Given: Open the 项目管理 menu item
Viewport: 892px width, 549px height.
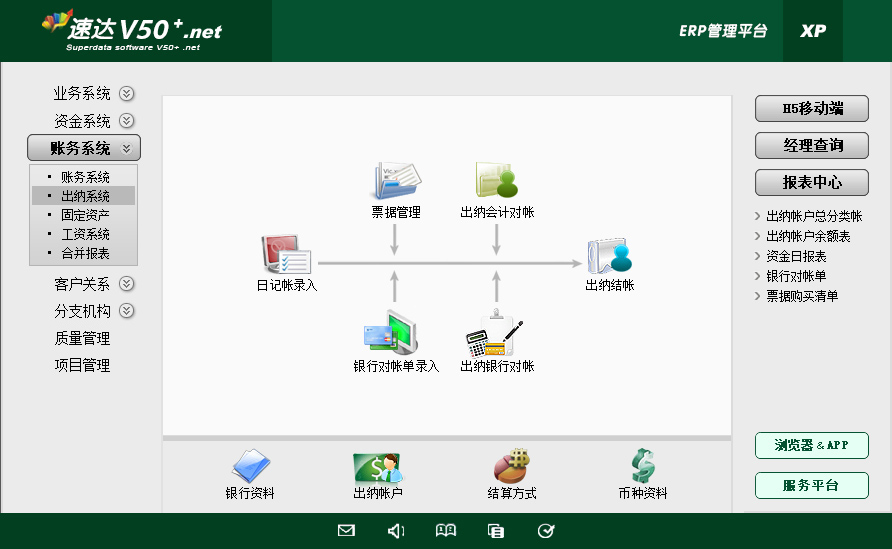Looking at the screenshot, I should [82, 365].
